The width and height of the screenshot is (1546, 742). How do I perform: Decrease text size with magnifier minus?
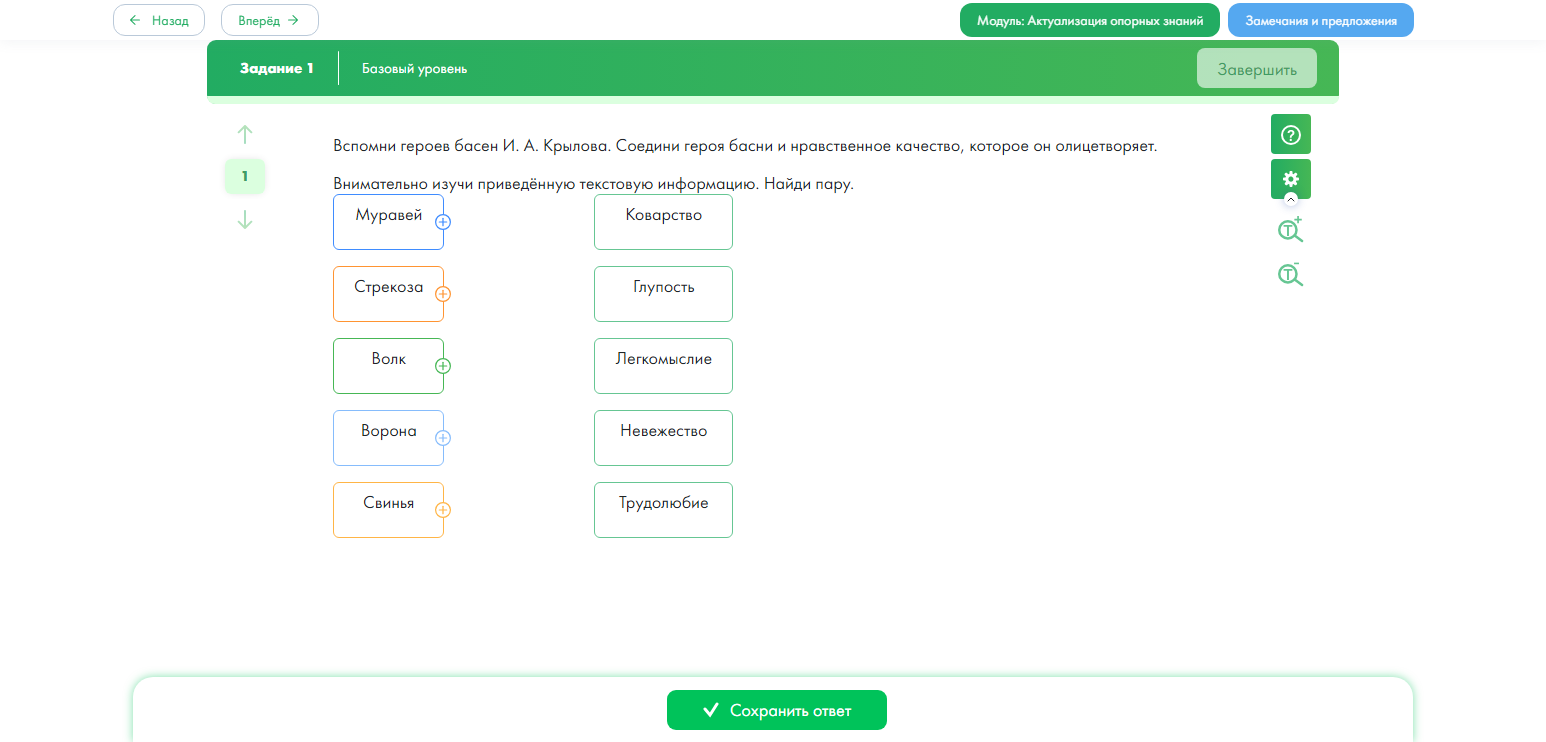(1290, 275)
